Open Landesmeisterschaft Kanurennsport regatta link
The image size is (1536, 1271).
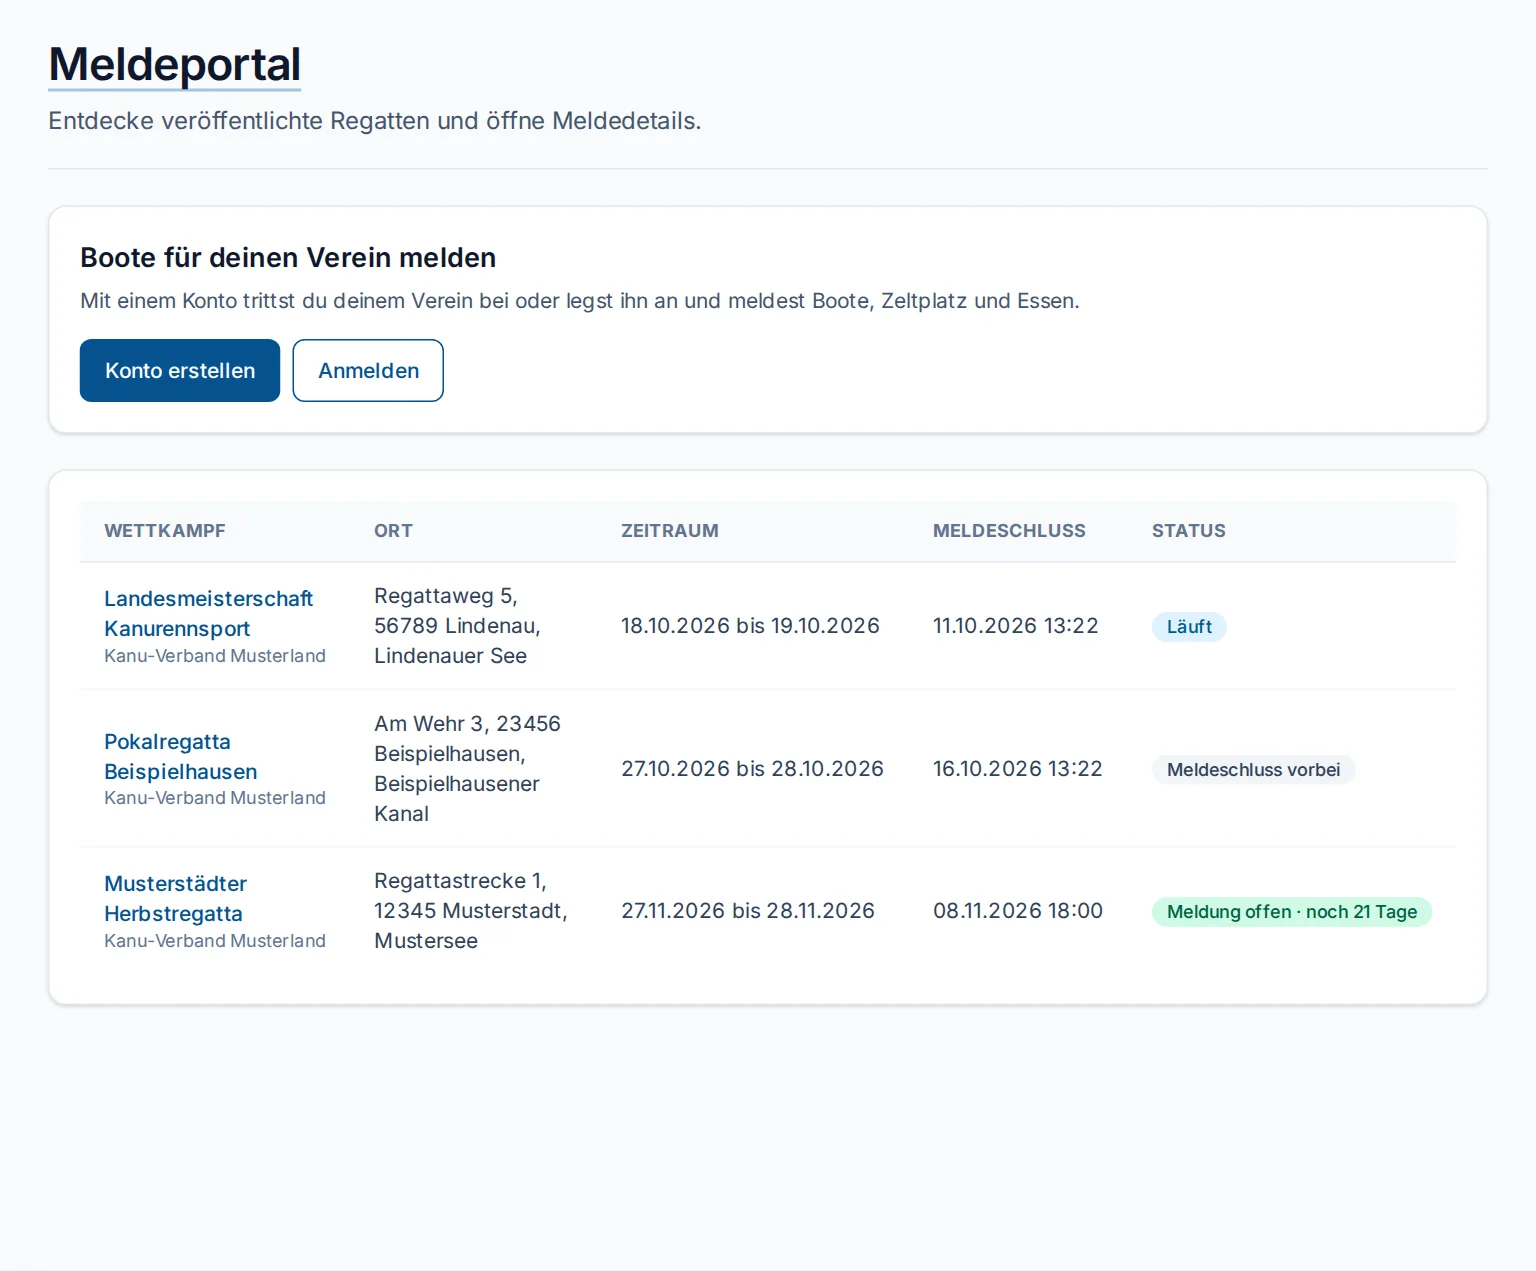(208, 613)
